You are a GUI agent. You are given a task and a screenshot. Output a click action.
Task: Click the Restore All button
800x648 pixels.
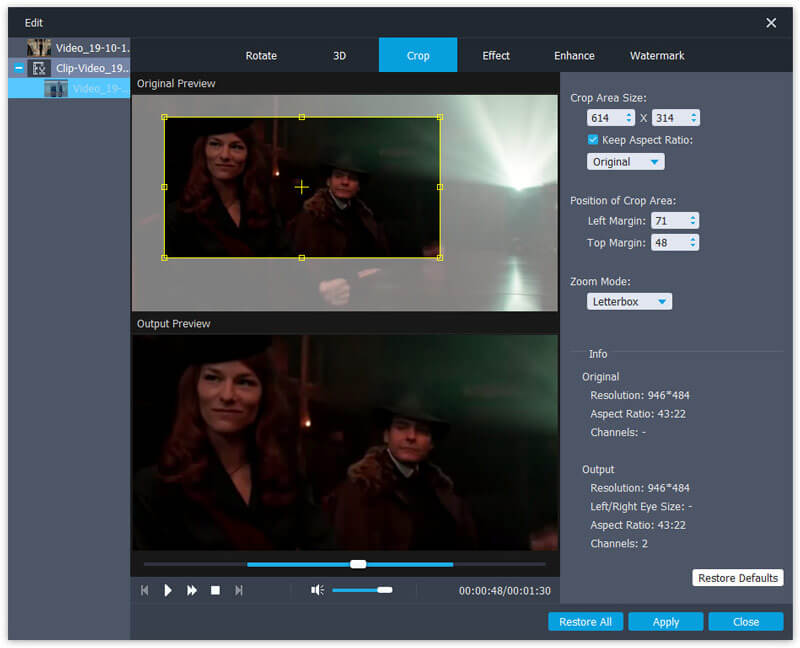click(x=586, y=622)
